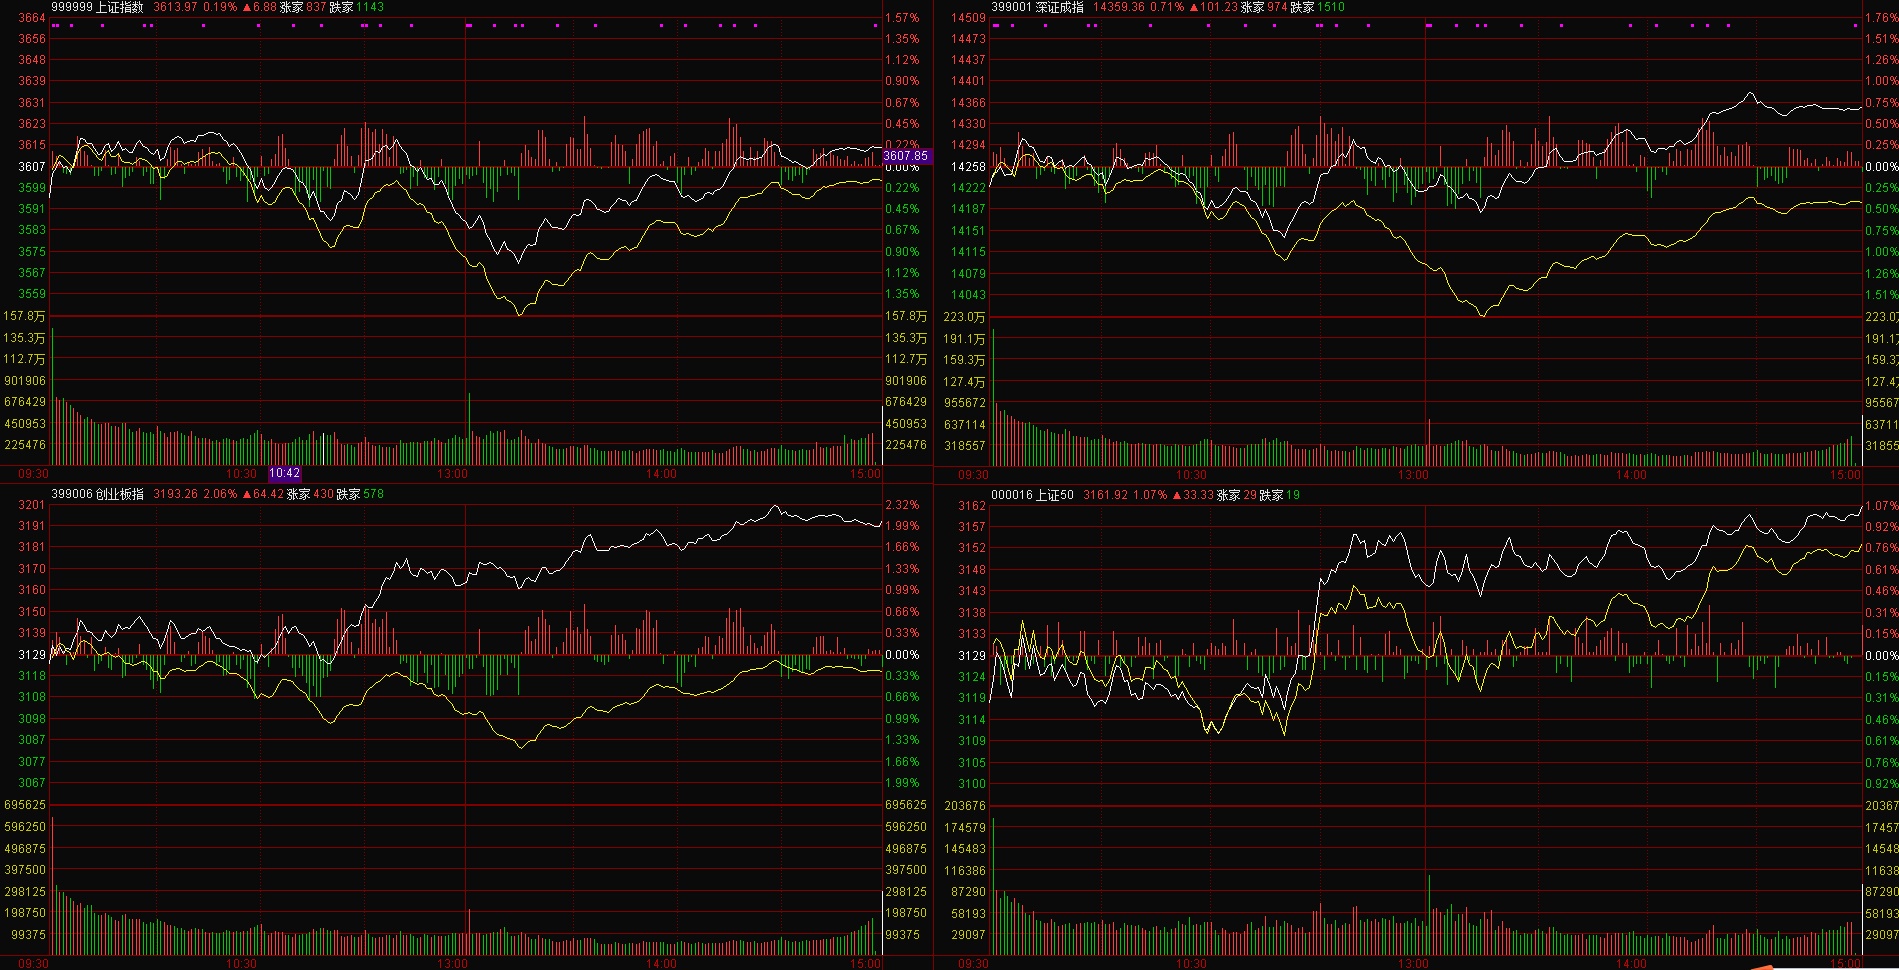Select the 跌家 578 decliners count
Screen dimensions: 1899x970
tap(360, 494)
